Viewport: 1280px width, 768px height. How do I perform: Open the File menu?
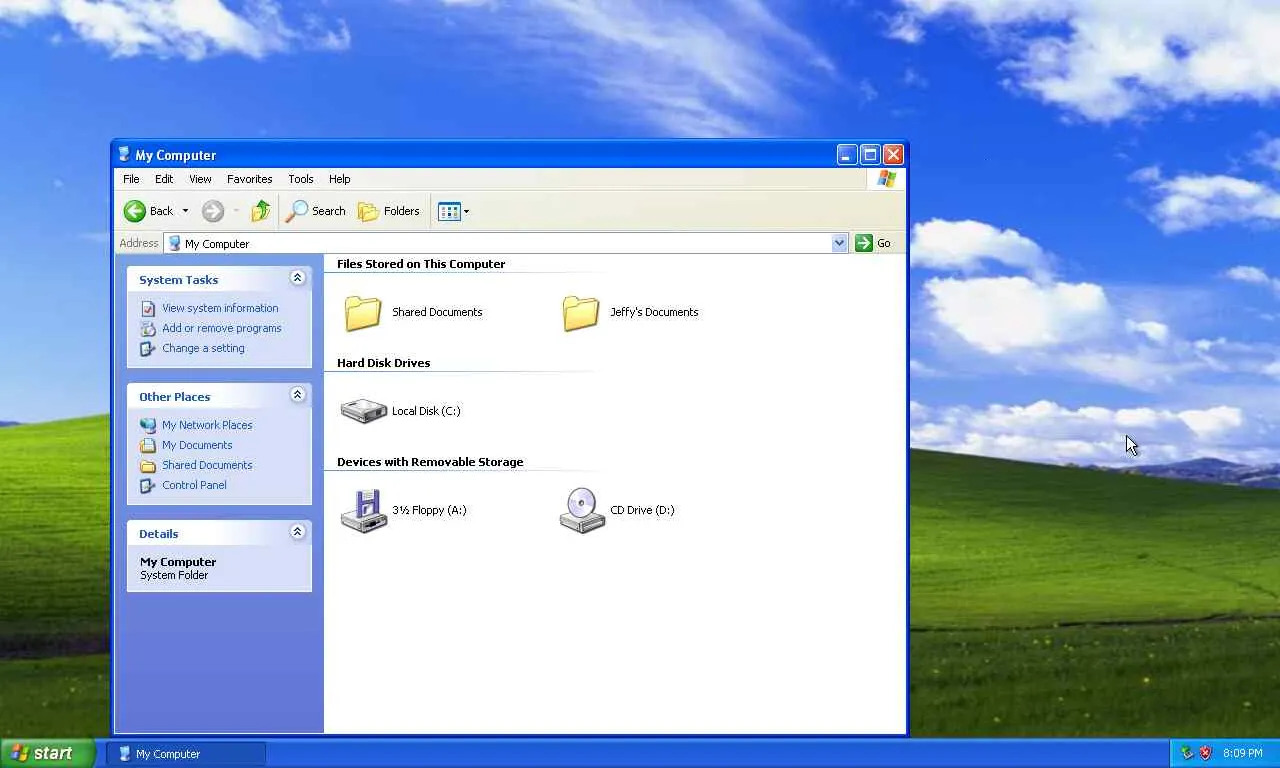[131, 179]
